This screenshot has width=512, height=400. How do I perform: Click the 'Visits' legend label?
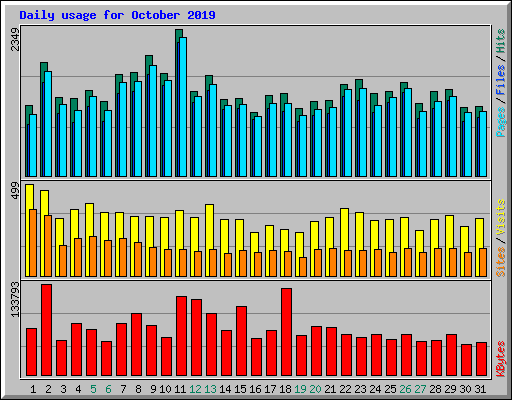tap(501, 218)
